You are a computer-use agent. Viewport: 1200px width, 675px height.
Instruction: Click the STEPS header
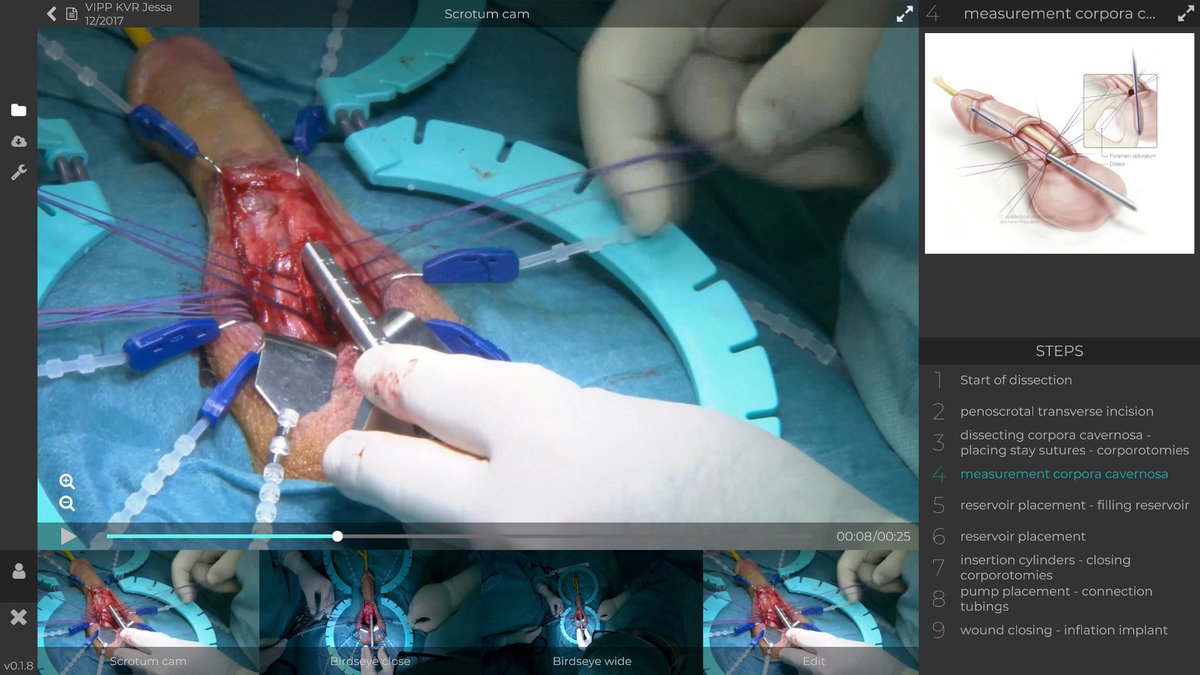coord(1059,351)
